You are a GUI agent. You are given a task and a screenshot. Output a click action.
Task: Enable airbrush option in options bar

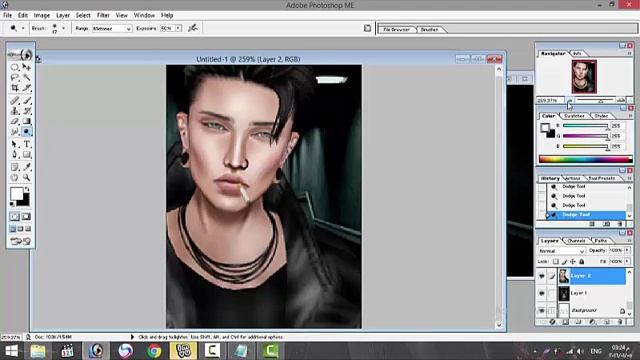tap(193, 28)
